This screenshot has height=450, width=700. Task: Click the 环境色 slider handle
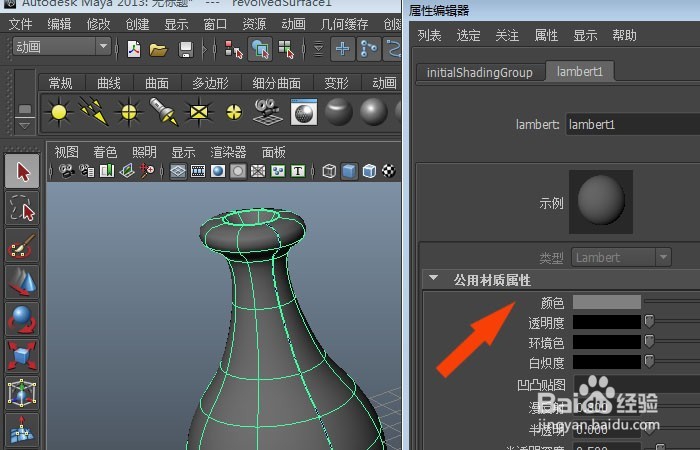[650, 341]
